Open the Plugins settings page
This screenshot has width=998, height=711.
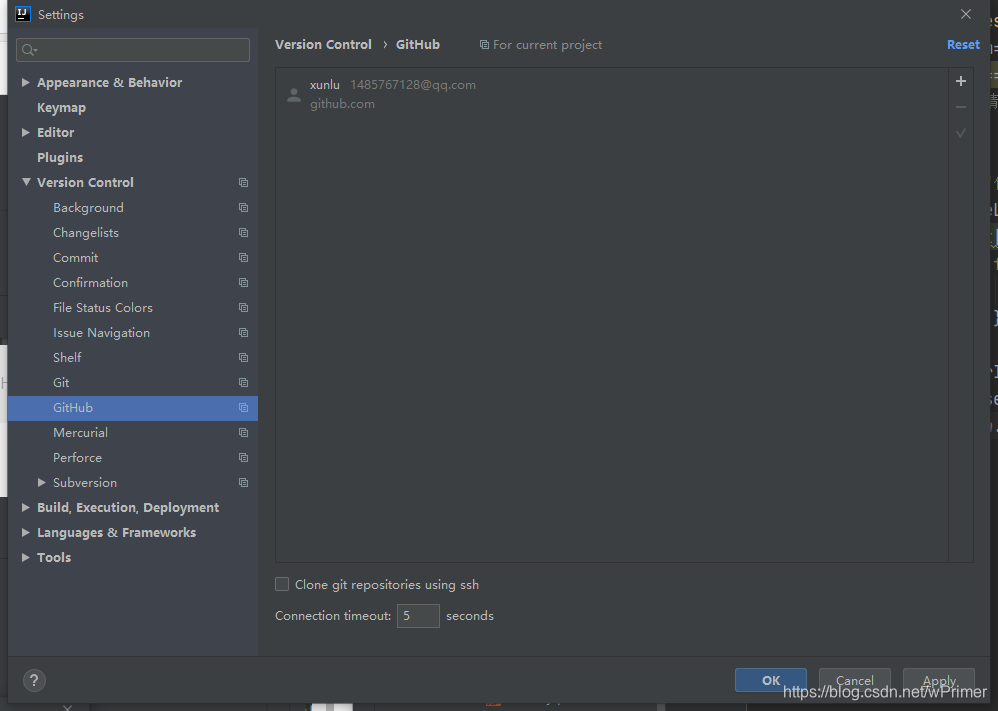coord(60,158)
